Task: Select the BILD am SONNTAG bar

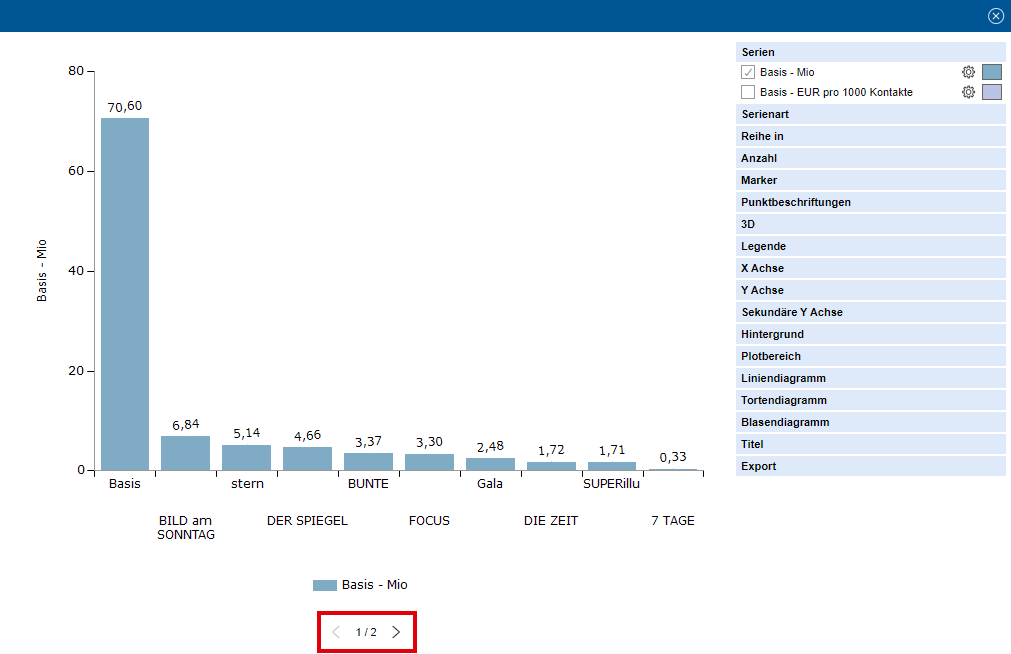Action: [185, 453]
